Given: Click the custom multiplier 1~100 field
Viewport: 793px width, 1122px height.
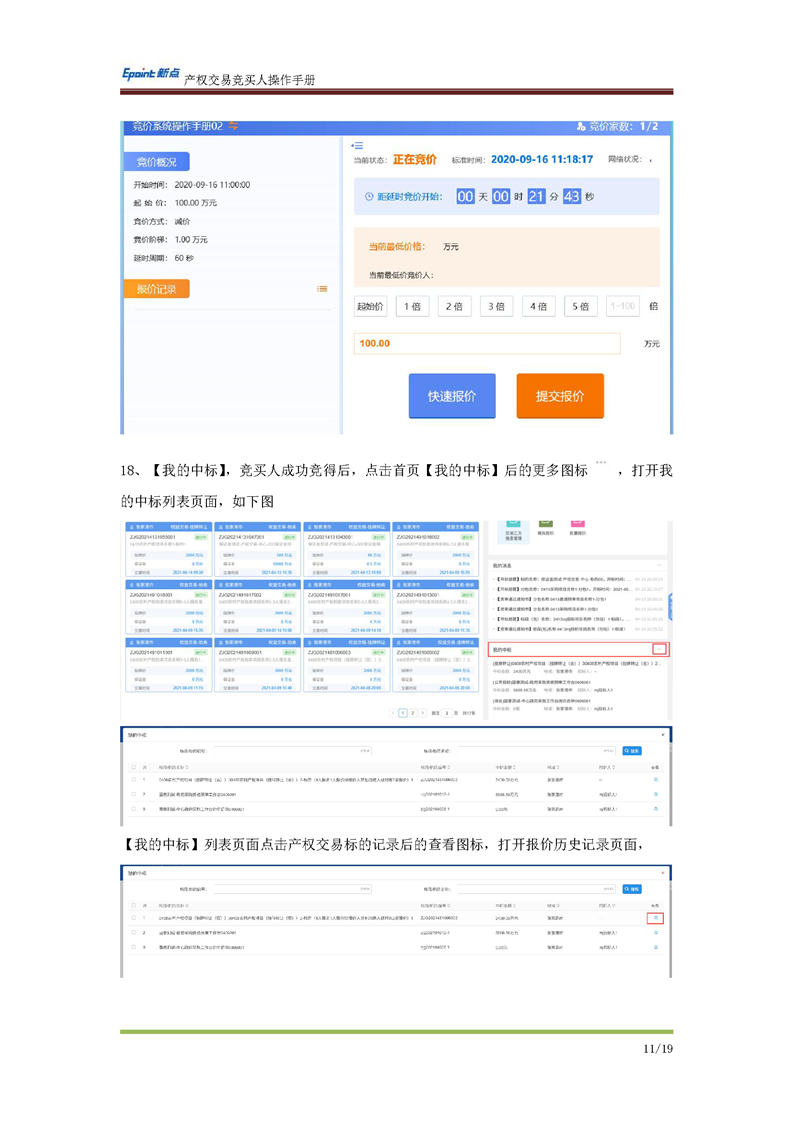Looking at the screenshot, I should 622,307.
